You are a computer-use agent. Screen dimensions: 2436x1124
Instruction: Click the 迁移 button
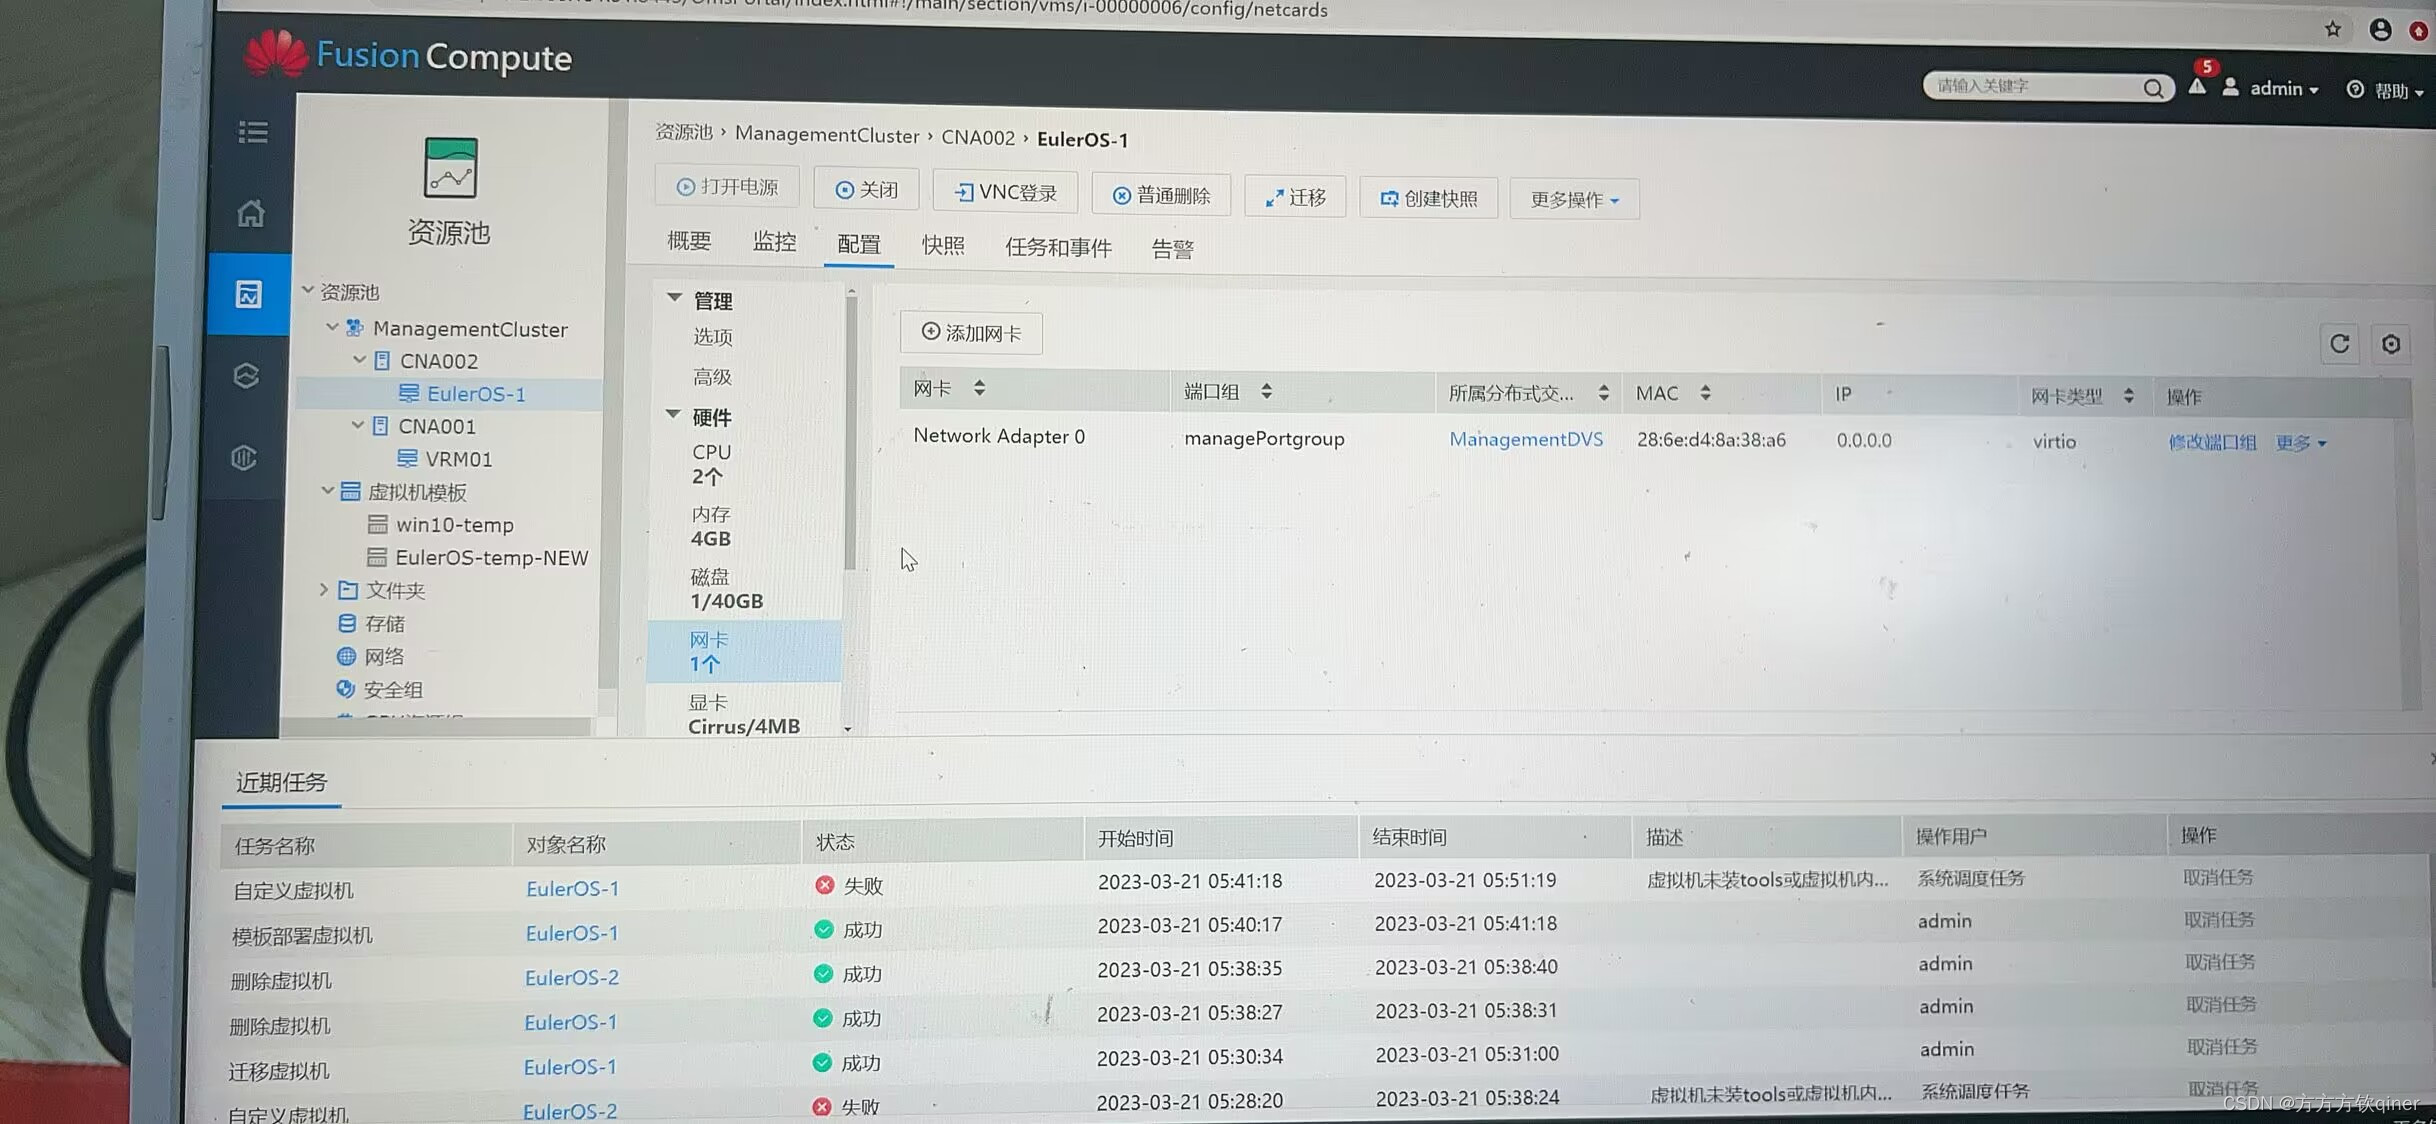pos(1296,198)
